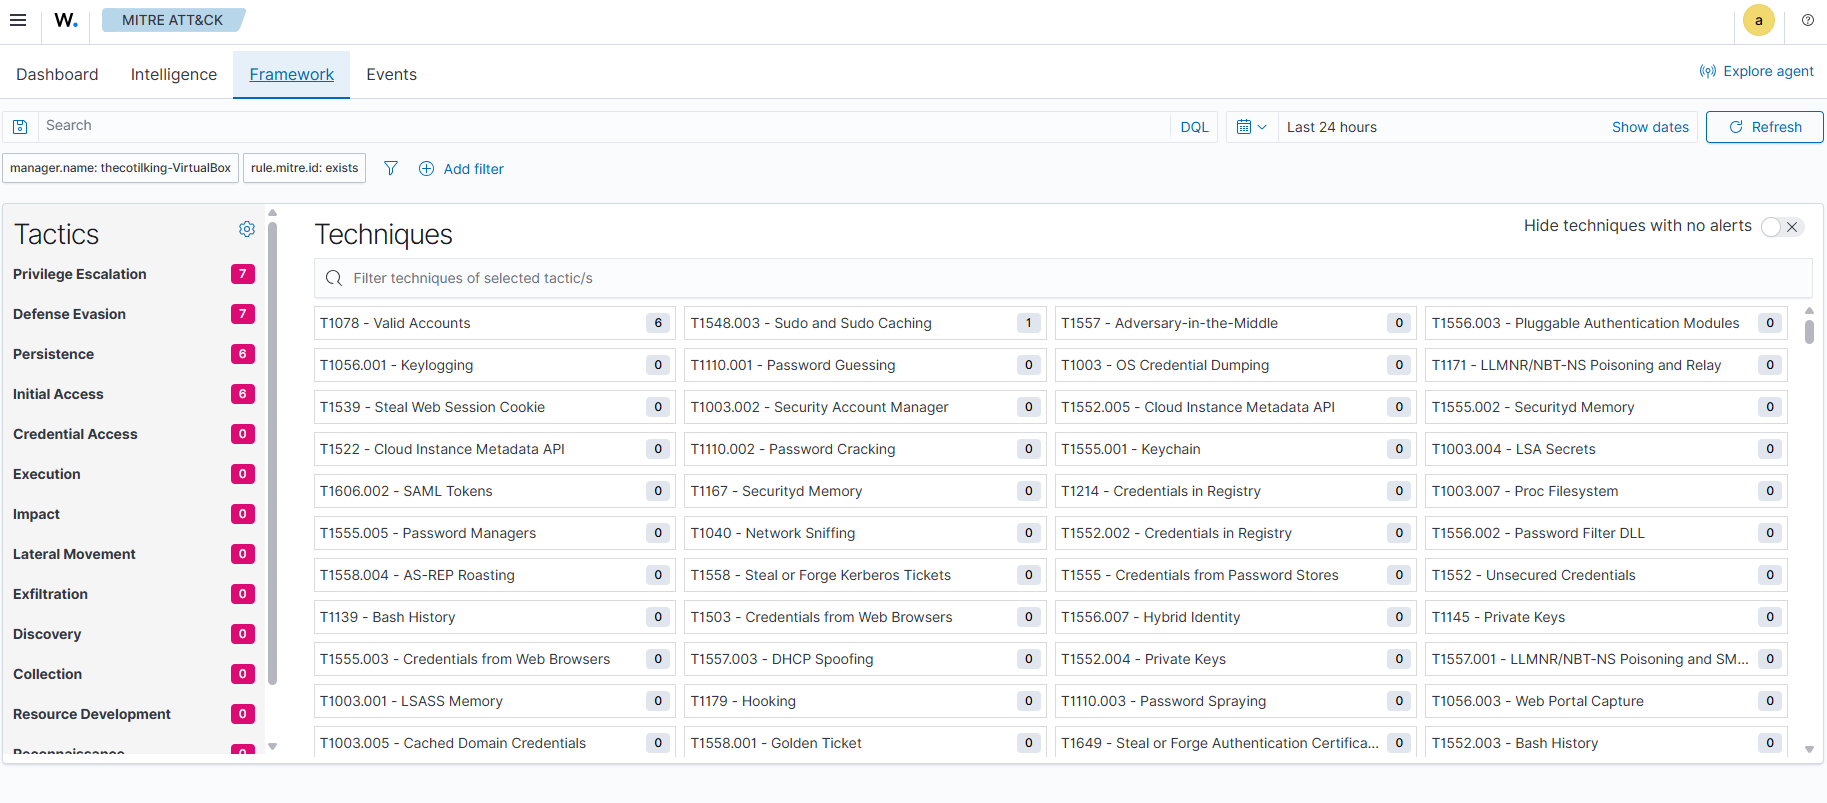Open the MITRE ATT&CK module breadcrumb
This screenshot has height=803, width=1827.
click(172, 20)
